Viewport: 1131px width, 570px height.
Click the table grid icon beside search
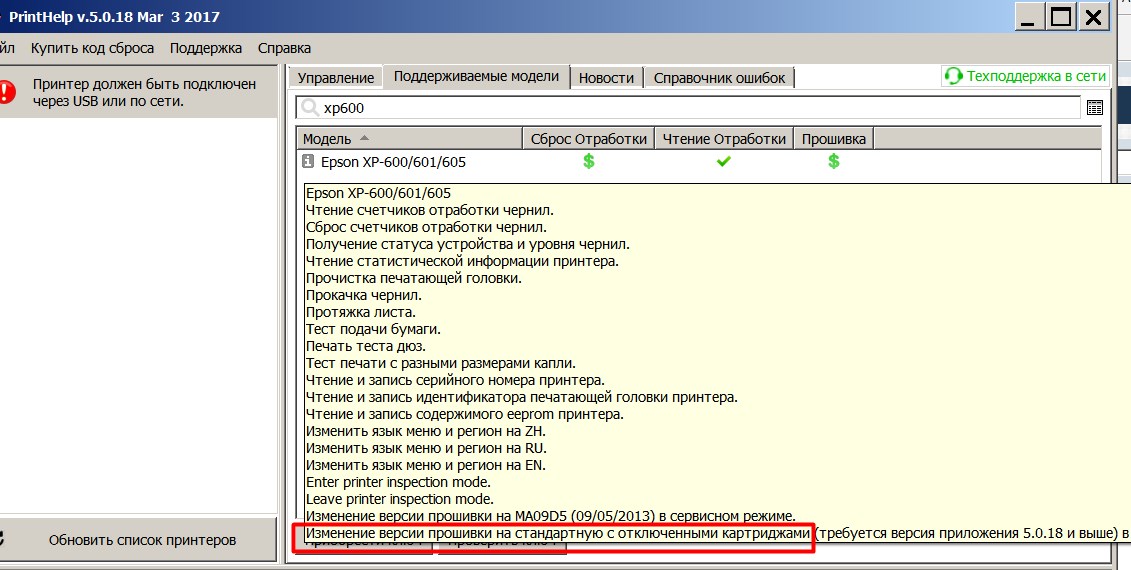[1094, 108]
